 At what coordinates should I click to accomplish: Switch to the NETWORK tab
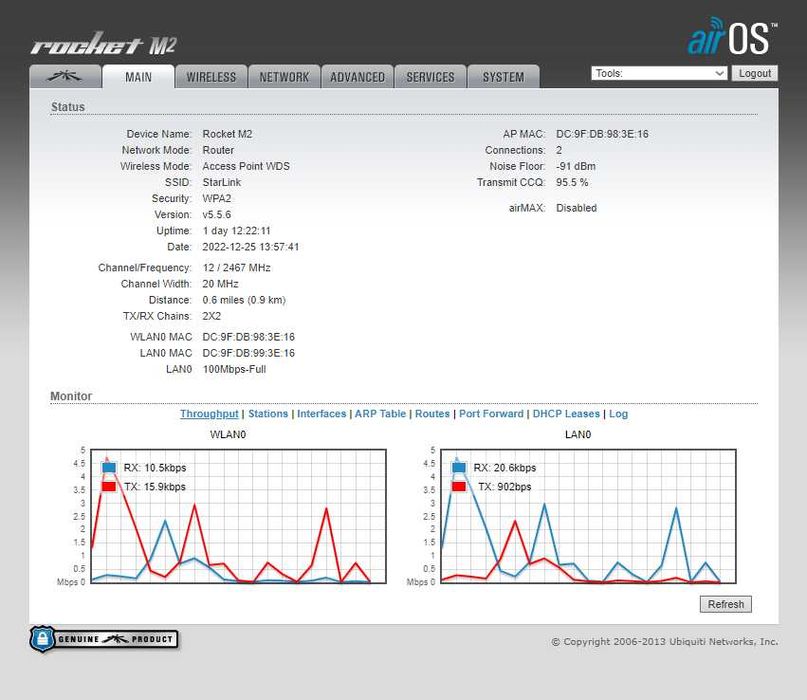284,77
